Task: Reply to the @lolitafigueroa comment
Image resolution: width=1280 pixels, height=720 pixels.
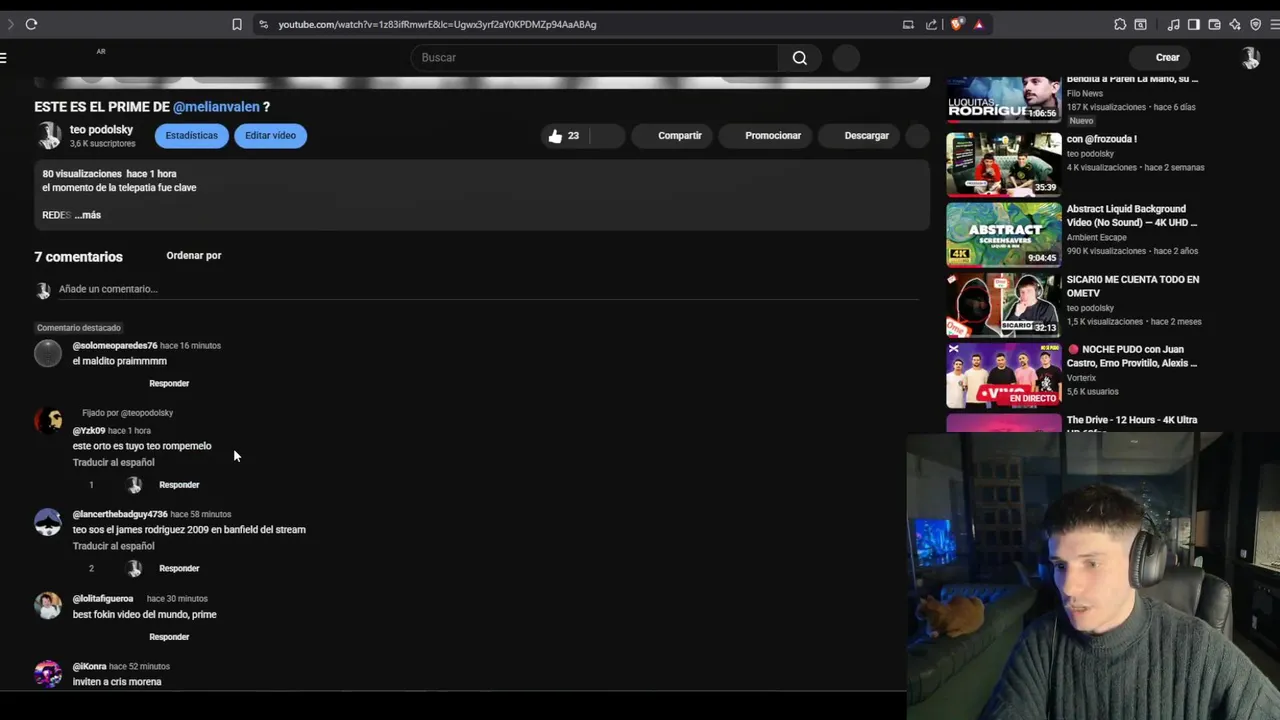Action: 169,637
